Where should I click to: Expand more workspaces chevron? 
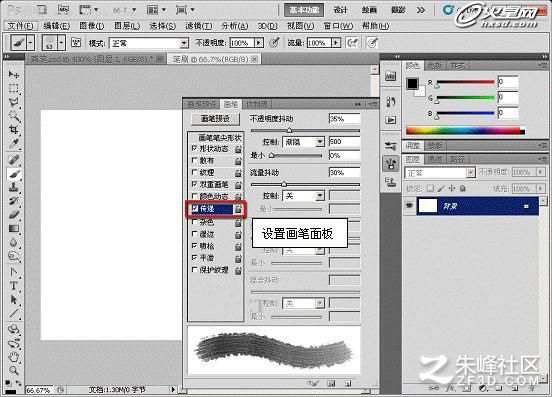coord(421,10)
